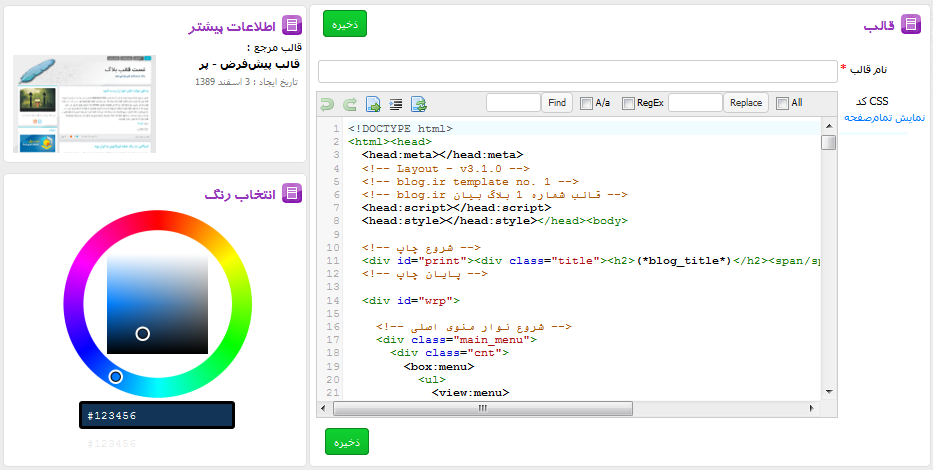This screenshot has height=470, width=933.
Task: Enable the A/a case-sensitive checkbox
Action: click(586, 103)
